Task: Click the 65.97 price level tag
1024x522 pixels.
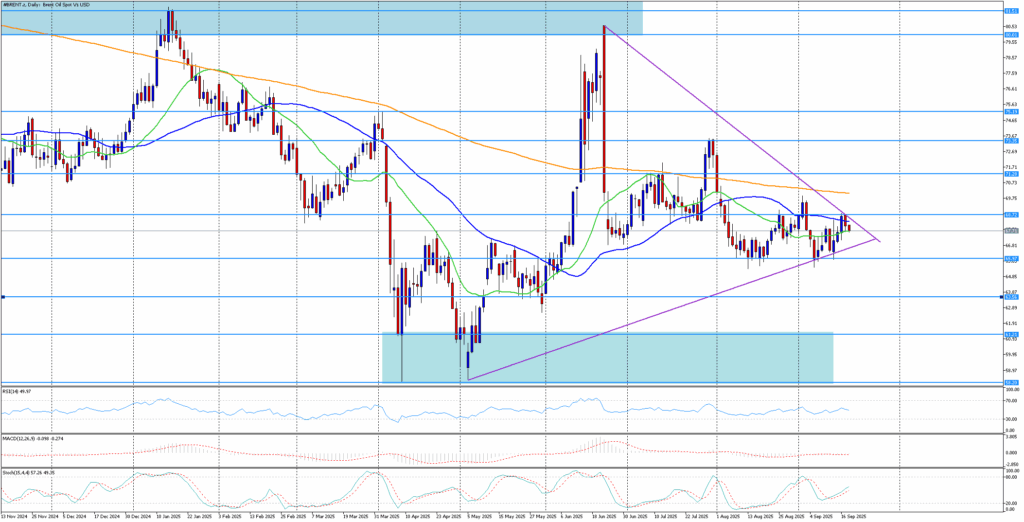Action: 1010,259
